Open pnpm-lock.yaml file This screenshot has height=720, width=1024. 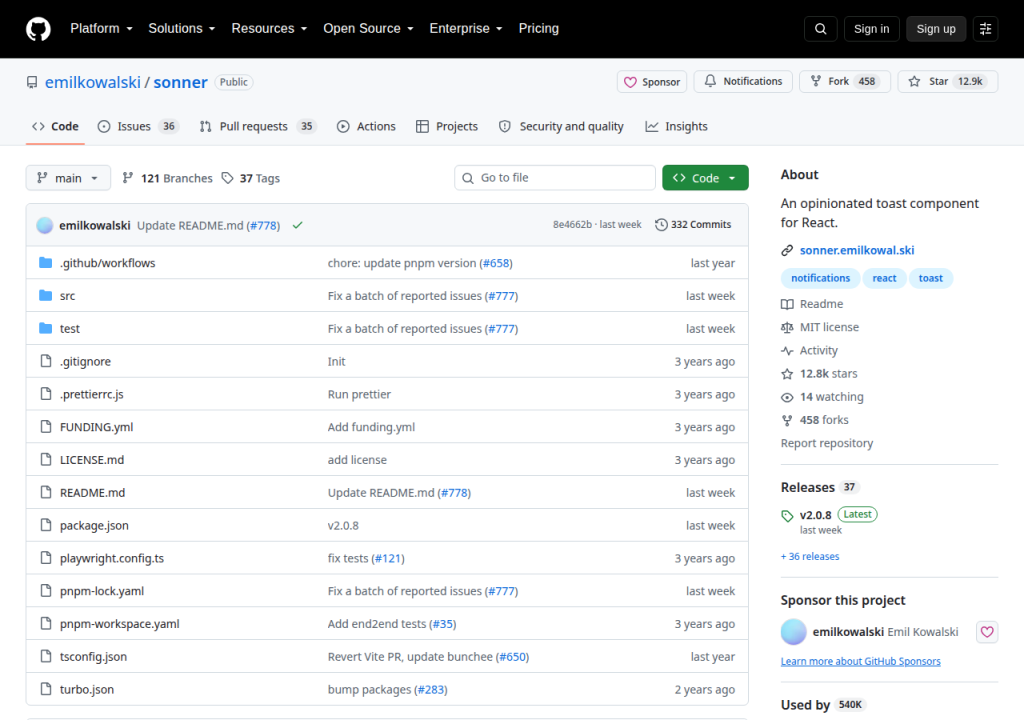click(x=102, y=591)
